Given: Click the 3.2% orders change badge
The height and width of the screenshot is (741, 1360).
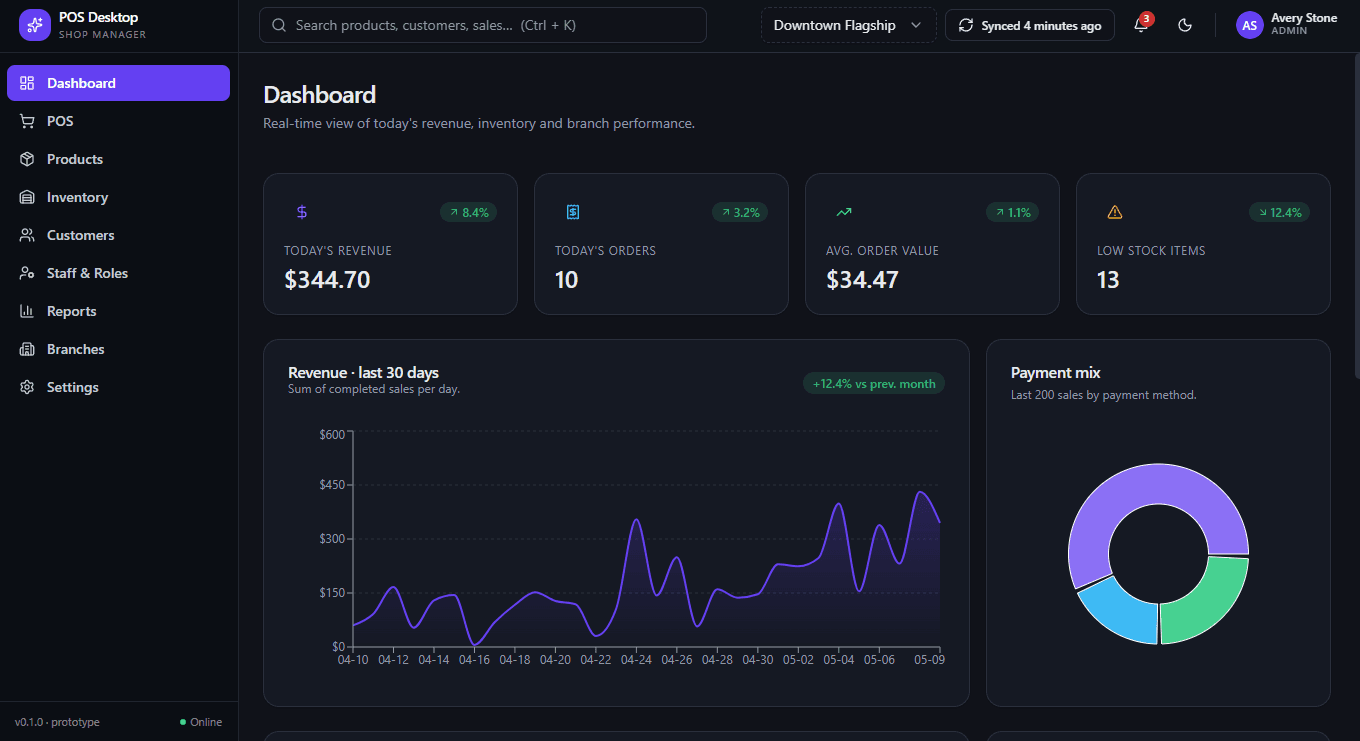Looking at the screenshot, I should (740, 212).
